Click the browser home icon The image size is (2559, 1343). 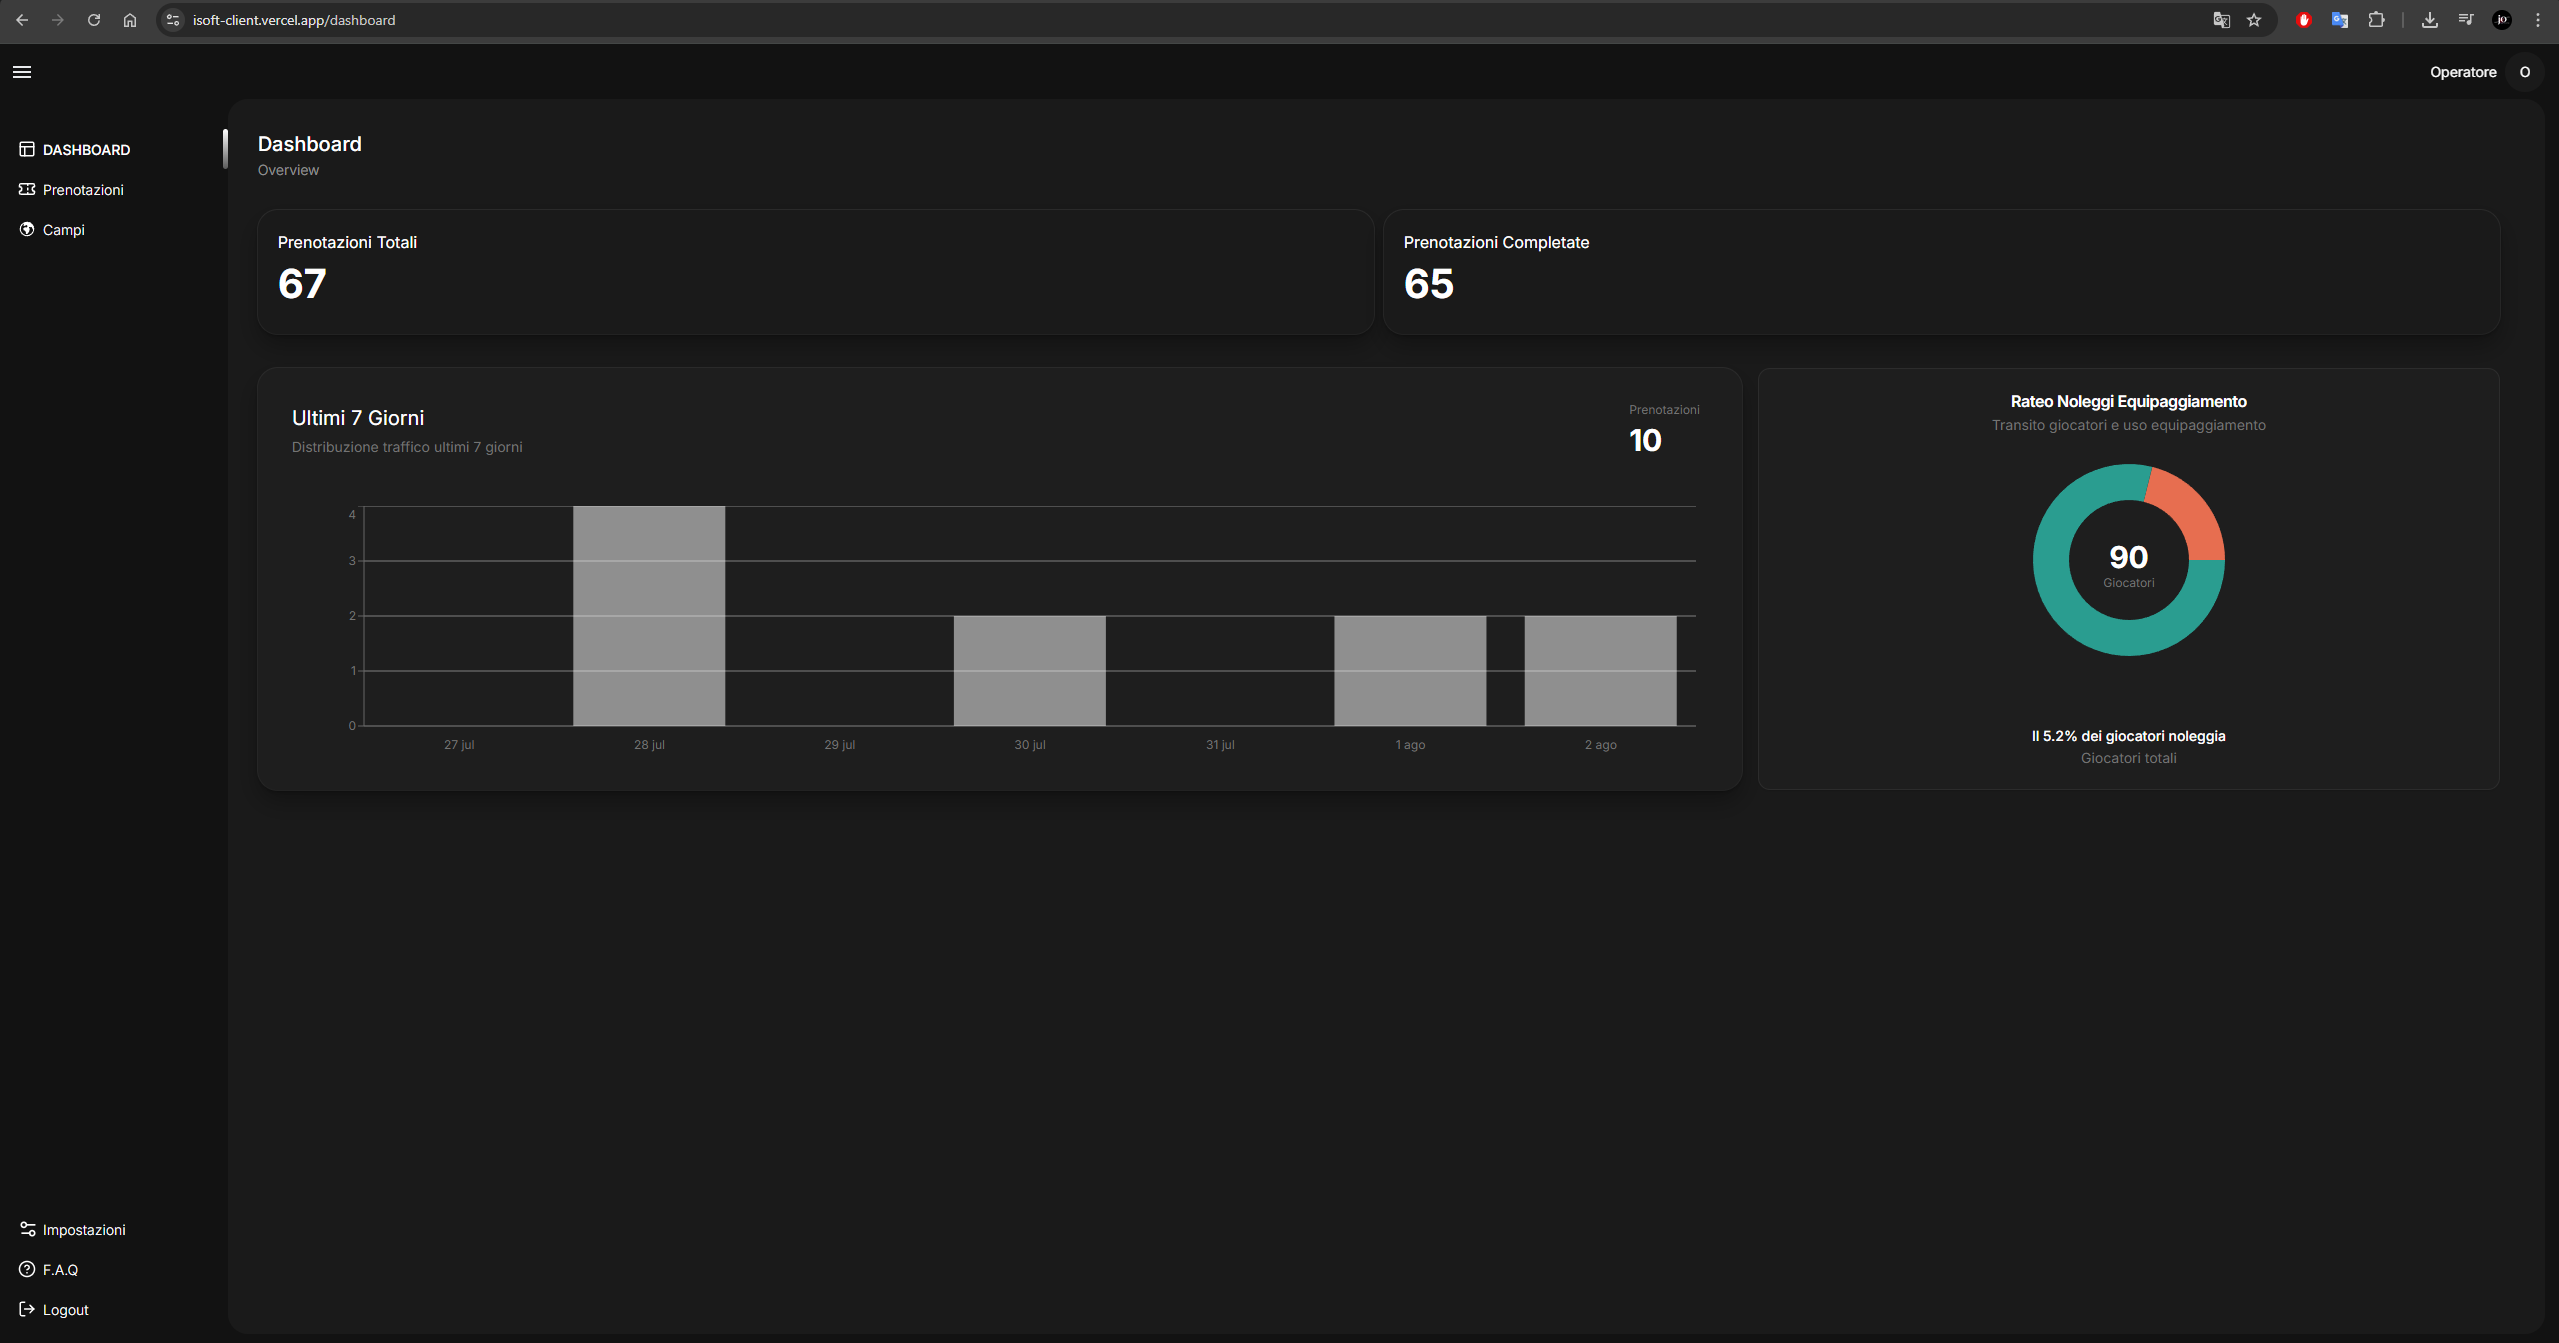click(130, 20)
